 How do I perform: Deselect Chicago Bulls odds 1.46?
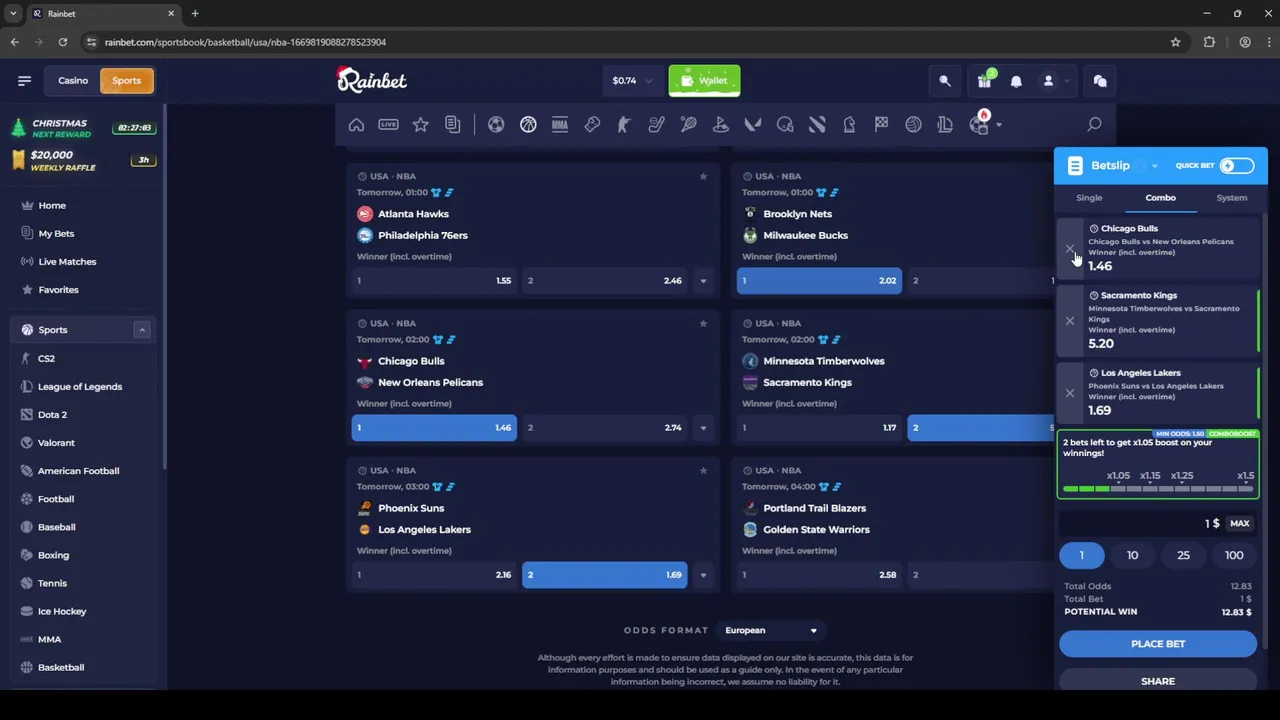pyautogui.click(x=434, y=428)
